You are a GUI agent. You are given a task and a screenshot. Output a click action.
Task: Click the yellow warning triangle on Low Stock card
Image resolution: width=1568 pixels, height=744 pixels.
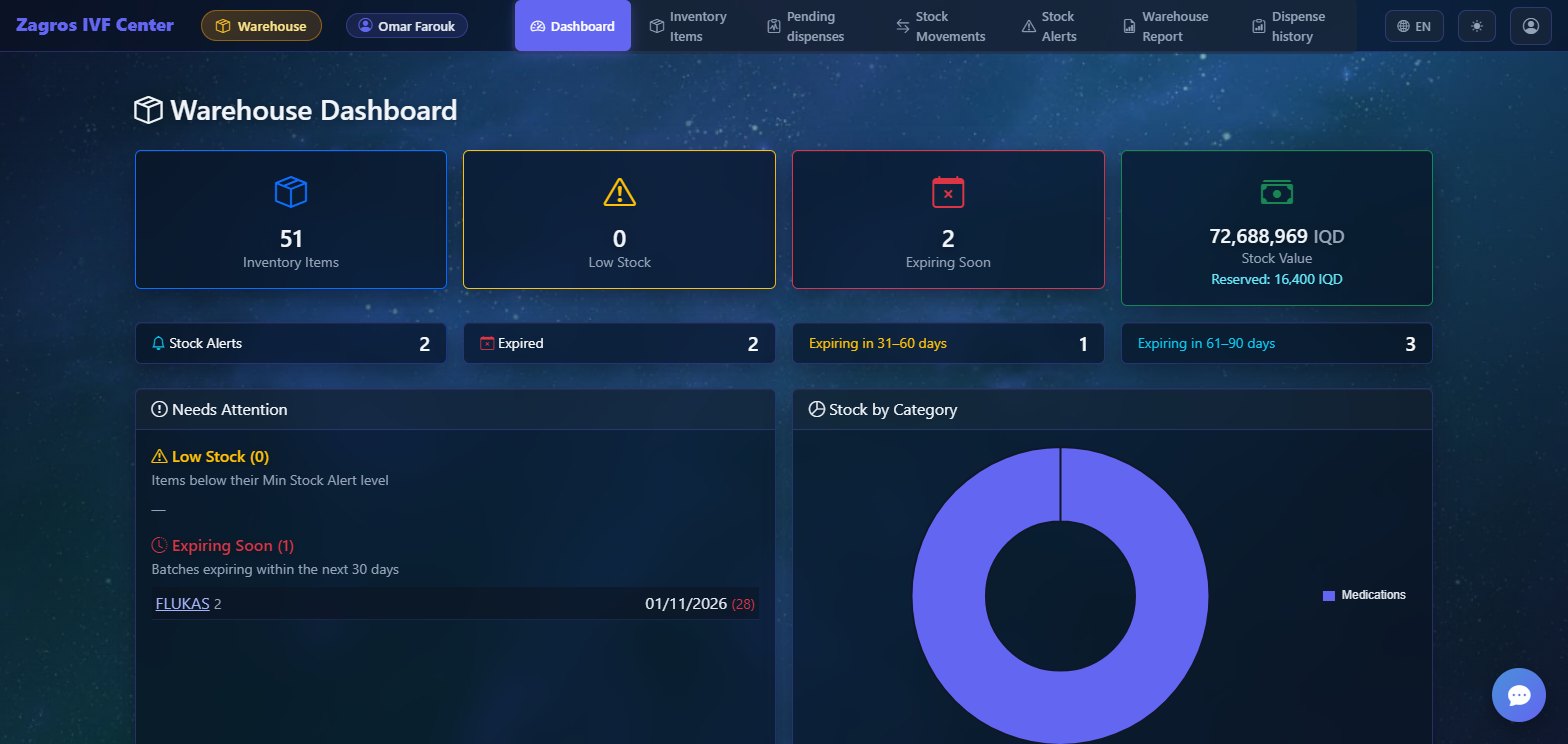click(x=619, y=192)
